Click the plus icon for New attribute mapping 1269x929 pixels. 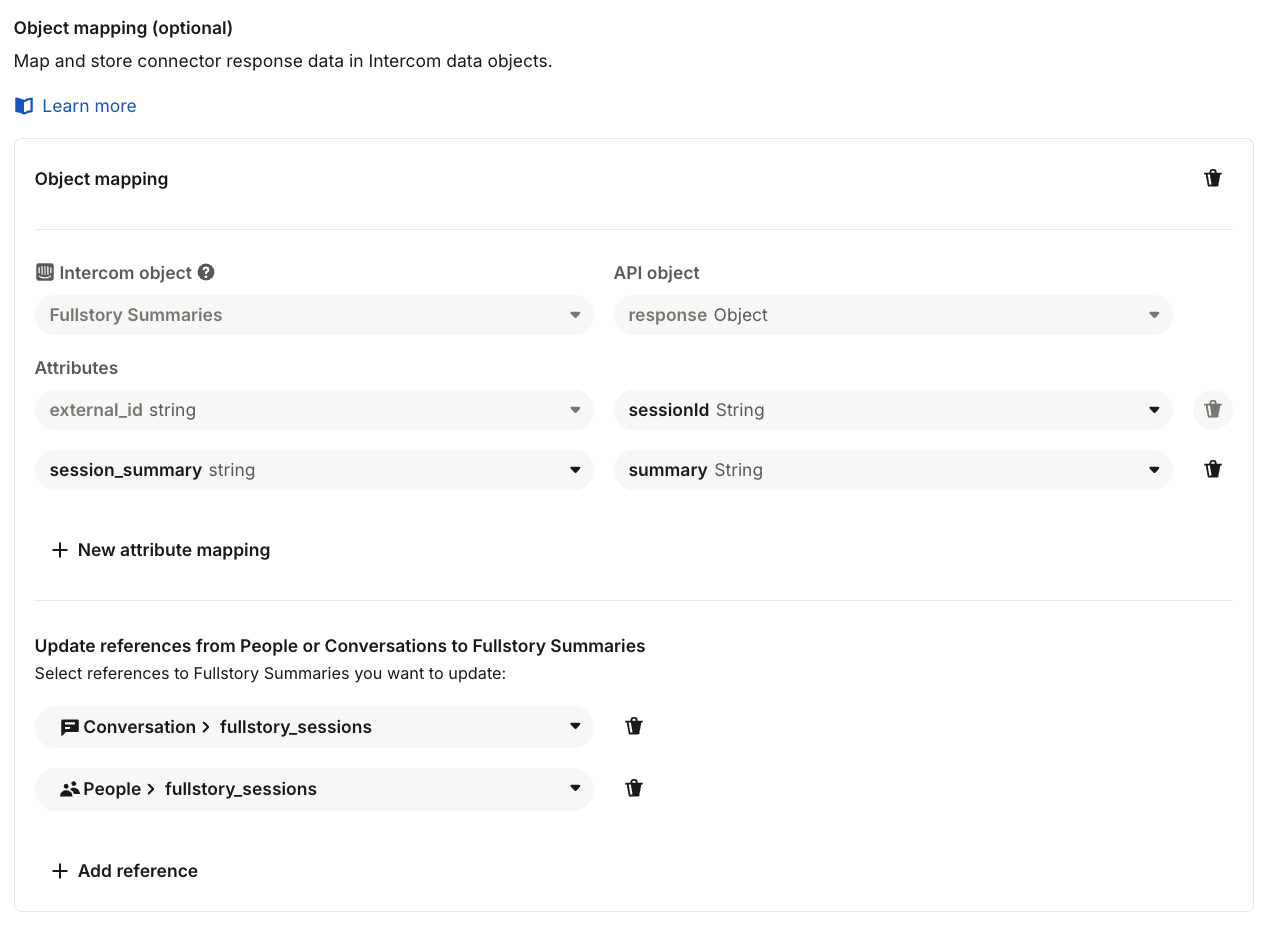tap(60, 550)
